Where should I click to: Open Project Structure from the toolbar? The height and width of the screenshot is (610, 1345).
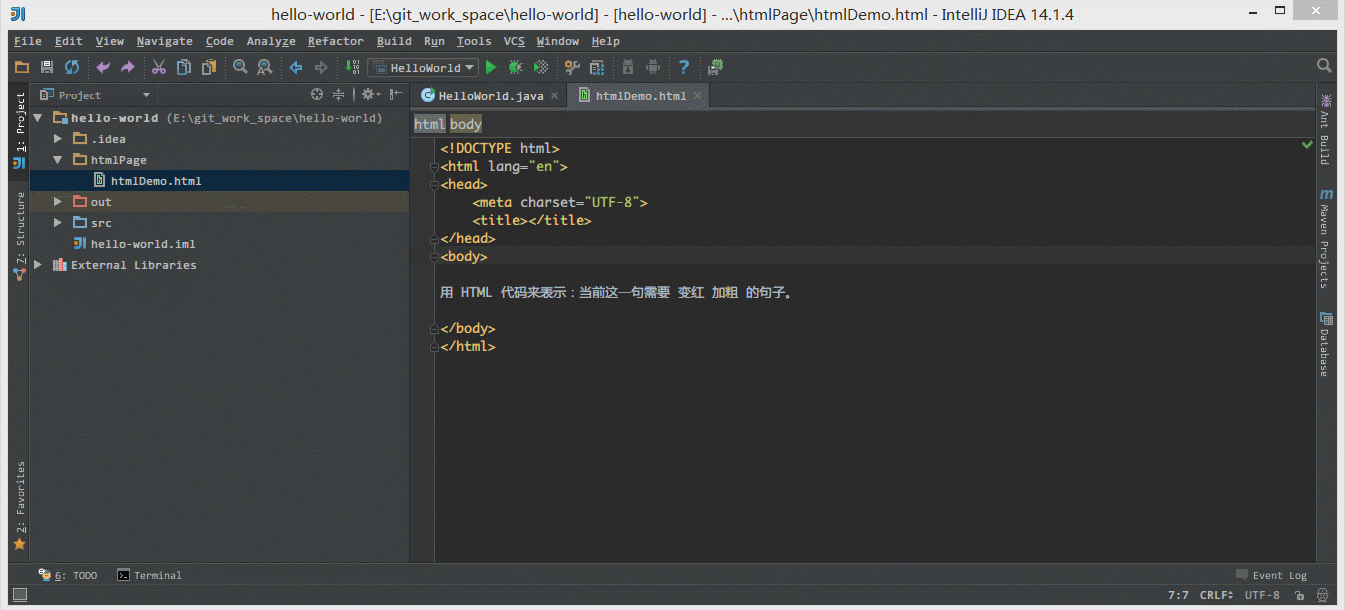[597, 68]
